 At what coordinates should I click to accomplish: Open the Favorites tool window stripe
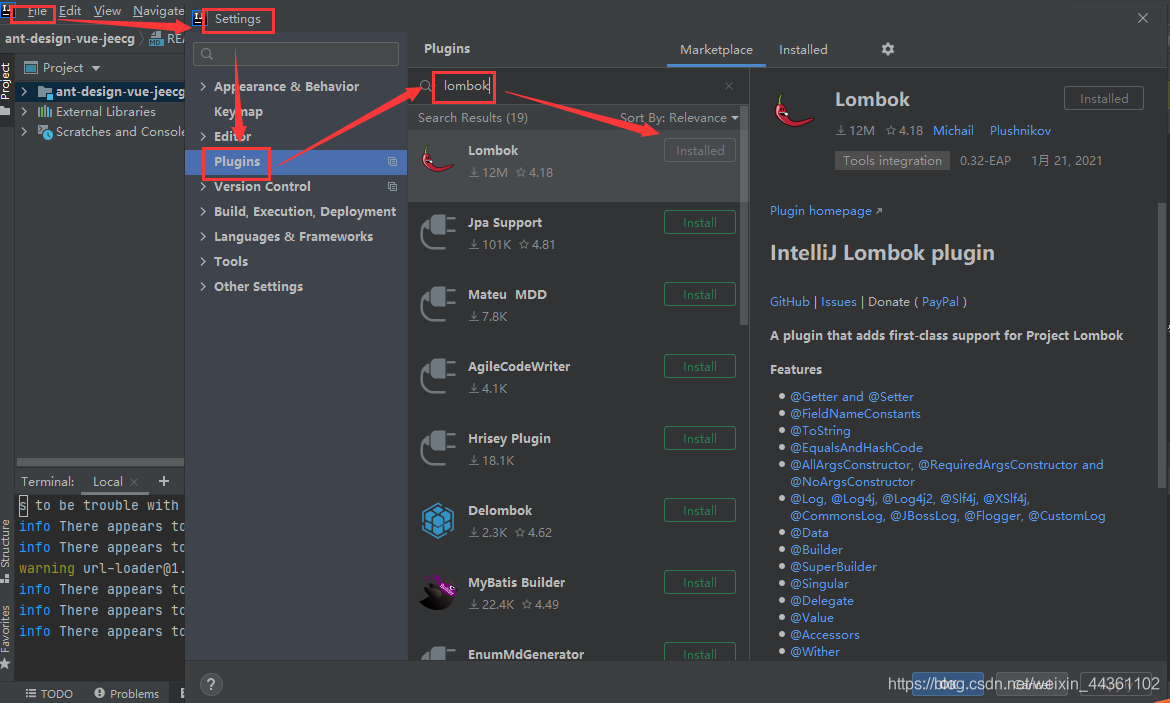6,637
